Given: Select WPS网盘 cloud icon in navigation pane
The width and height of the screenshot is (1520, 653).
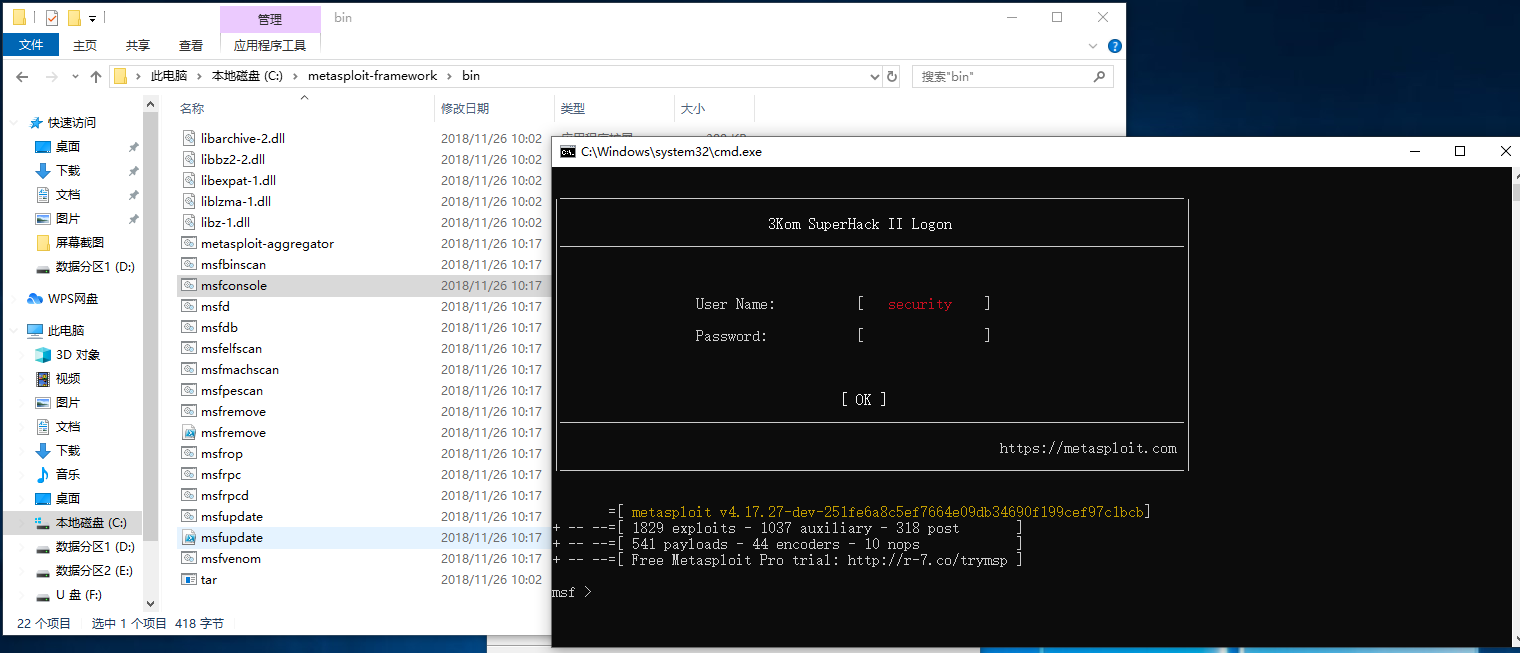Looking at the screenshot, I should (x=36, y=299).
